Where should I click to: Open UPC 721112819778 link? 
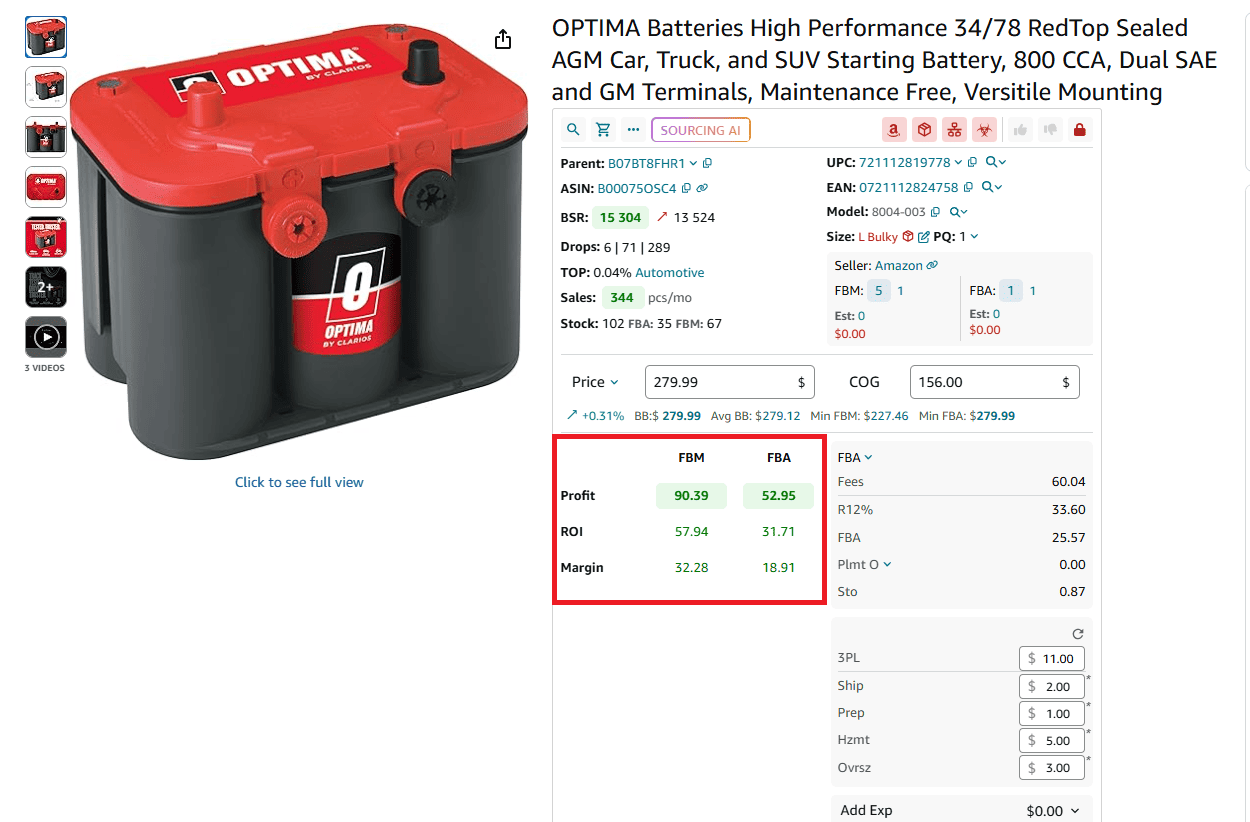coord(904,162)
